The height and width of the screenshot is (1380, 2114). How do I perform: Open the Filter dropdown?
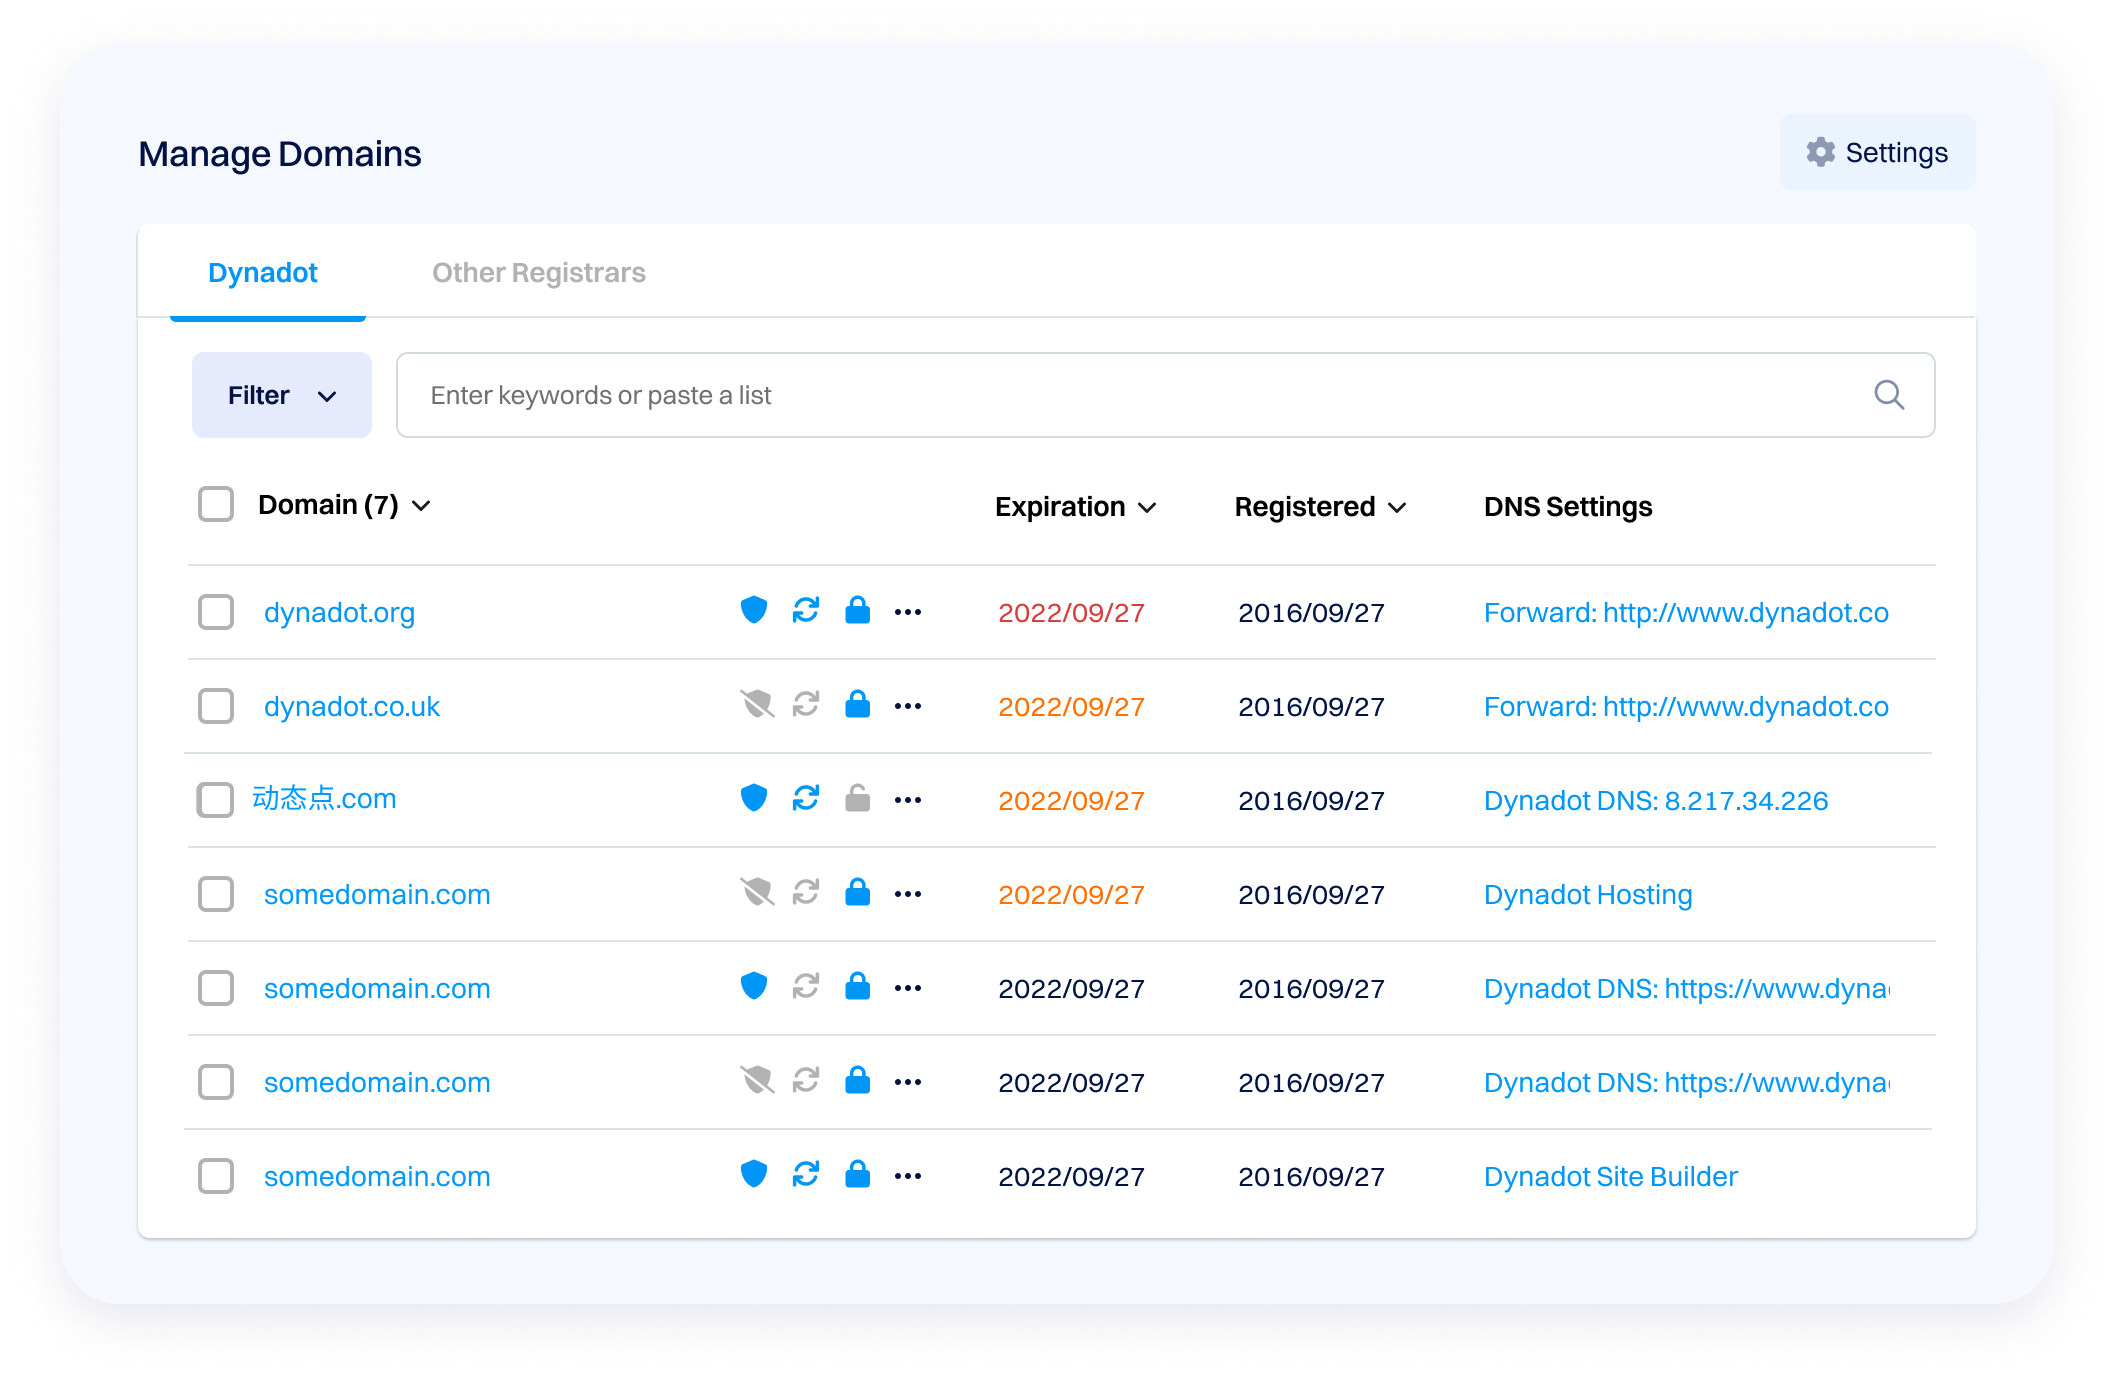pos(281,395)
